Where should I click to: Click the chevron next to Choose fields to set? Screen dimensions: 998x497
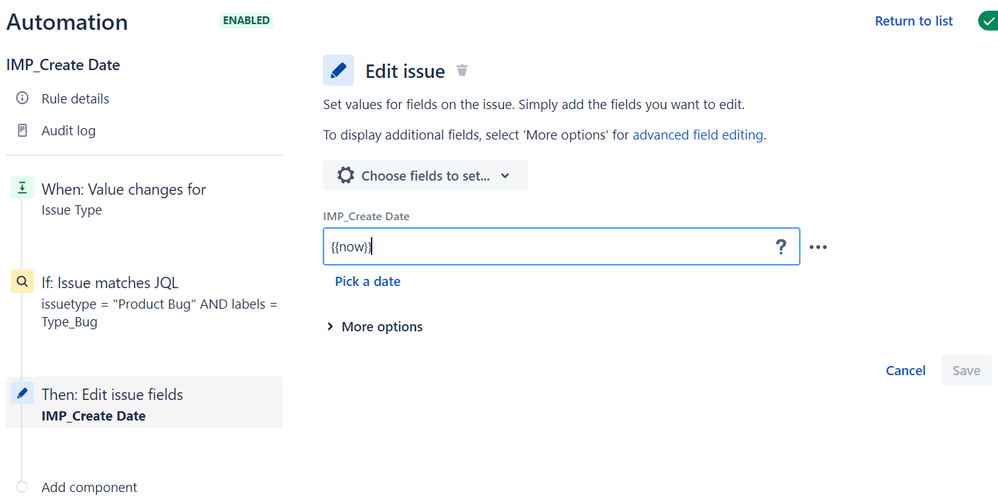point(505,176)
